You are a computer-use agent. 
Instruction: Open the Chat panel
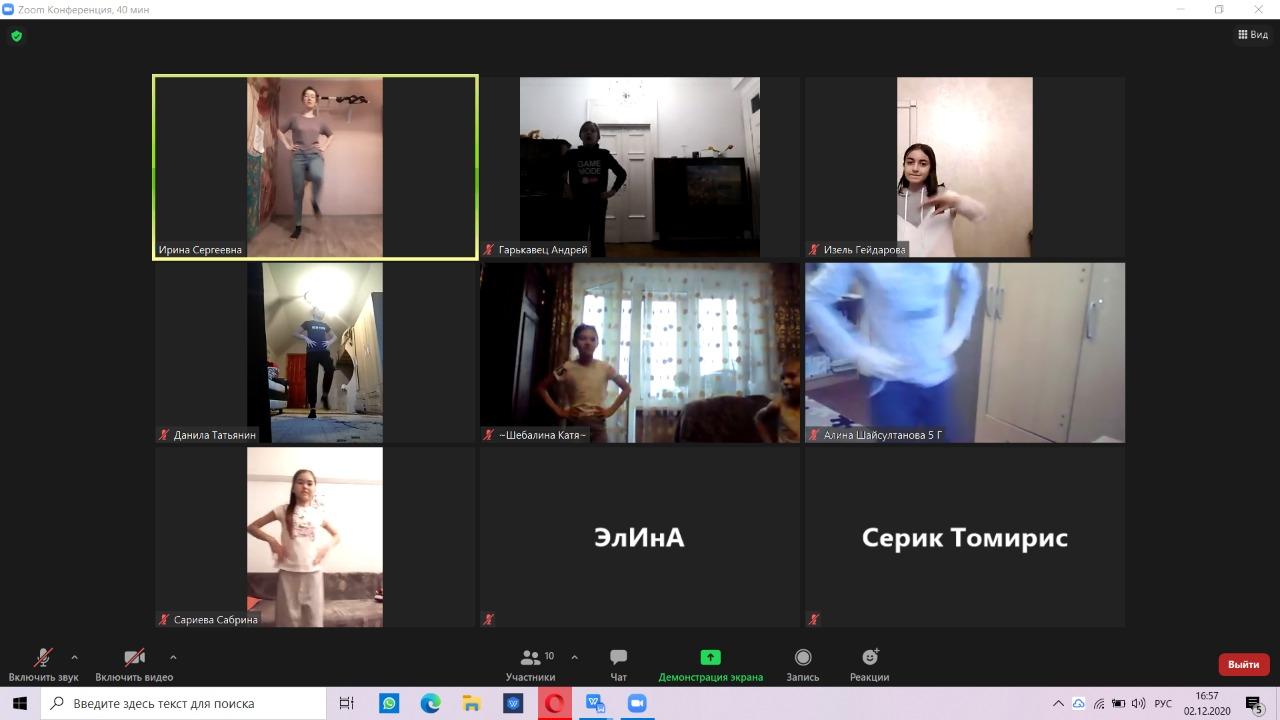(x=618, y=664)
